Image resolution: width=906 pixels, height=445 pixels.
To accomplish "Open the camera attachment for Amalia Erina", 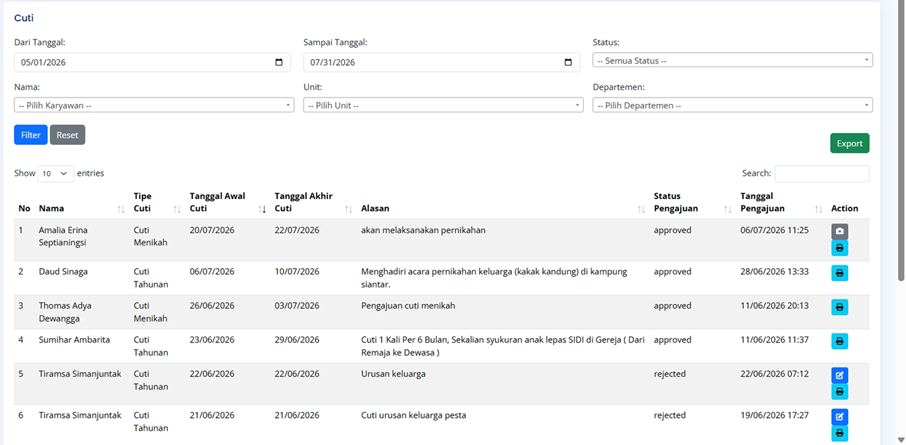I will 840,232.
